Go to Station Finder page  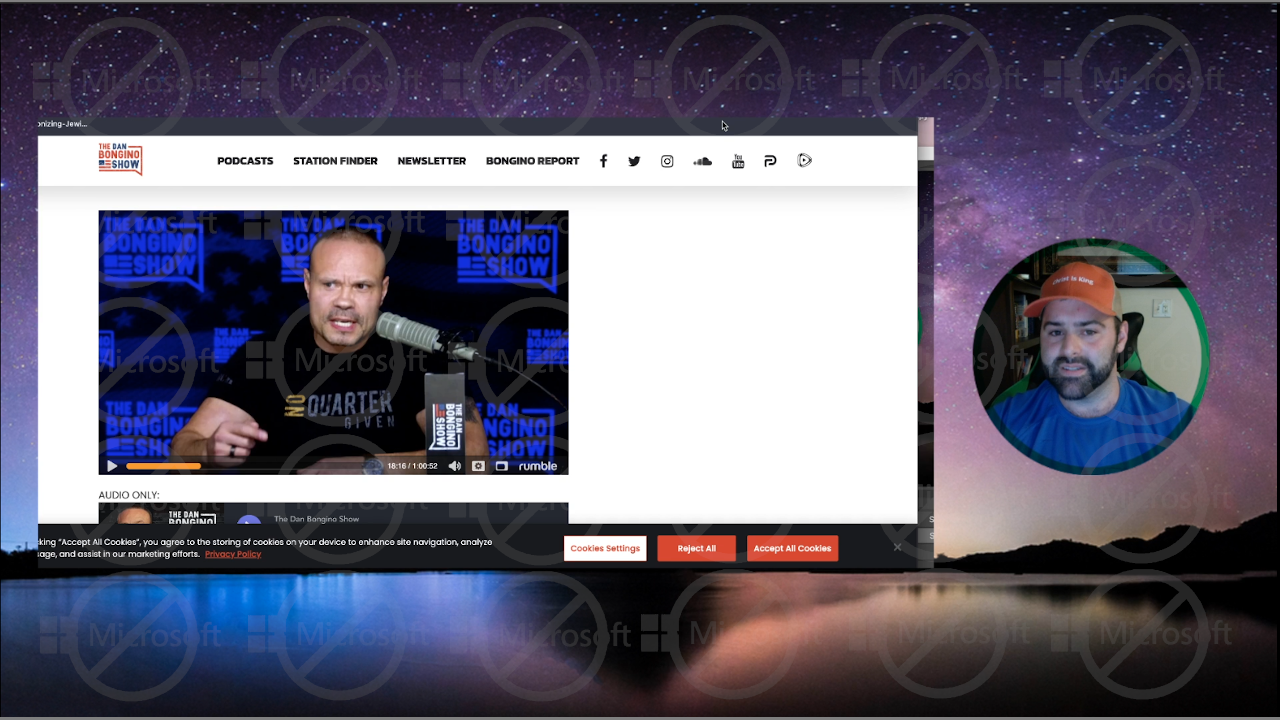(x=335, y=161)
